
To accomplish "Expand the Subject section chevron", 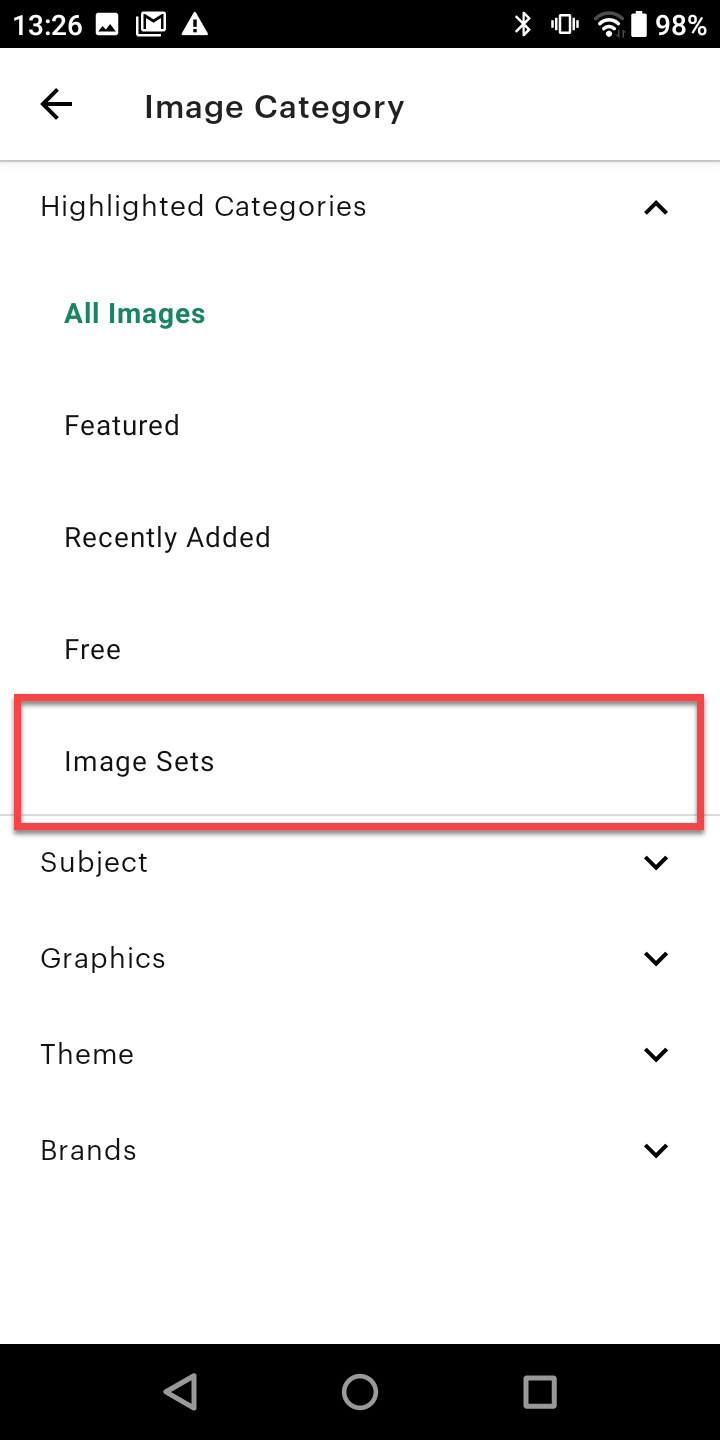I will (x=656, y=863).
